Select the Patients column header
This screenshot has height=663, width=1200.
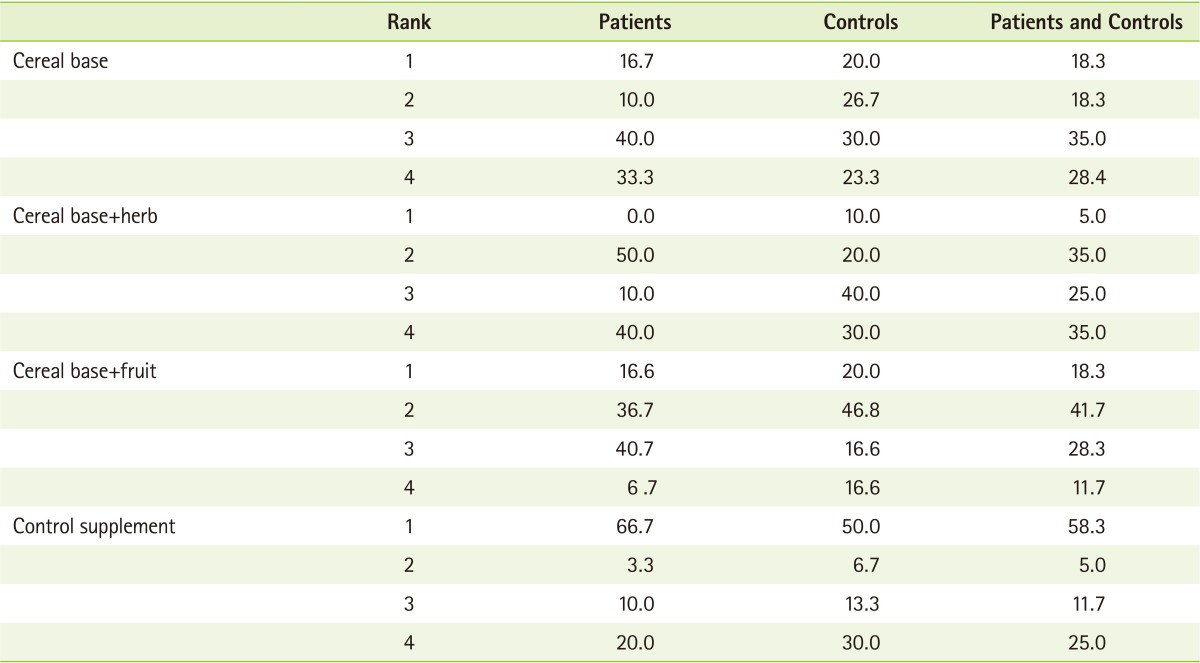635,22
